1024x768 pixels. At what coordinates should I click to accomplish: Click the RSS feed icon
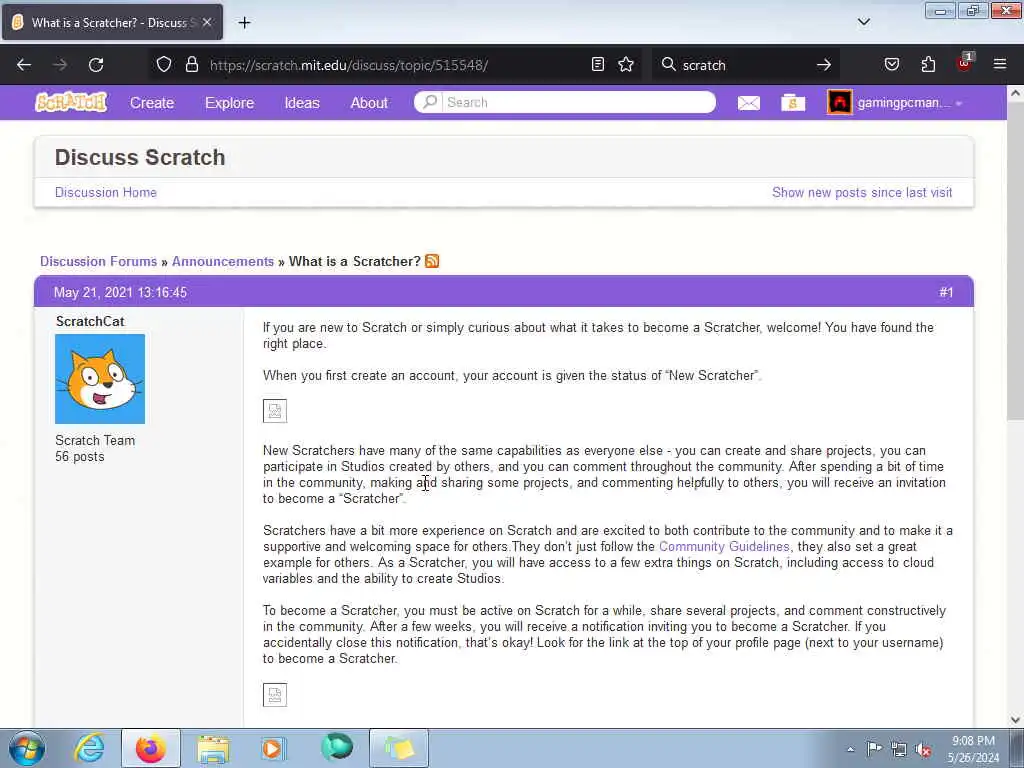[x=432, y=261]
